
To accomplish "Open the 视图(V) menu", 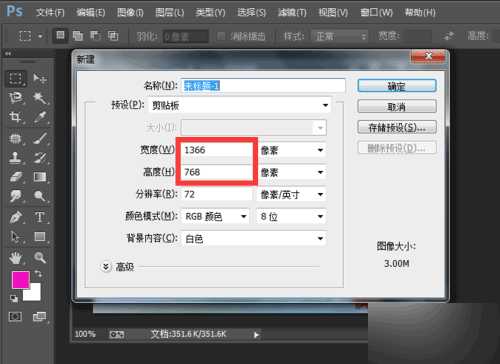I will tap(333, 13).
